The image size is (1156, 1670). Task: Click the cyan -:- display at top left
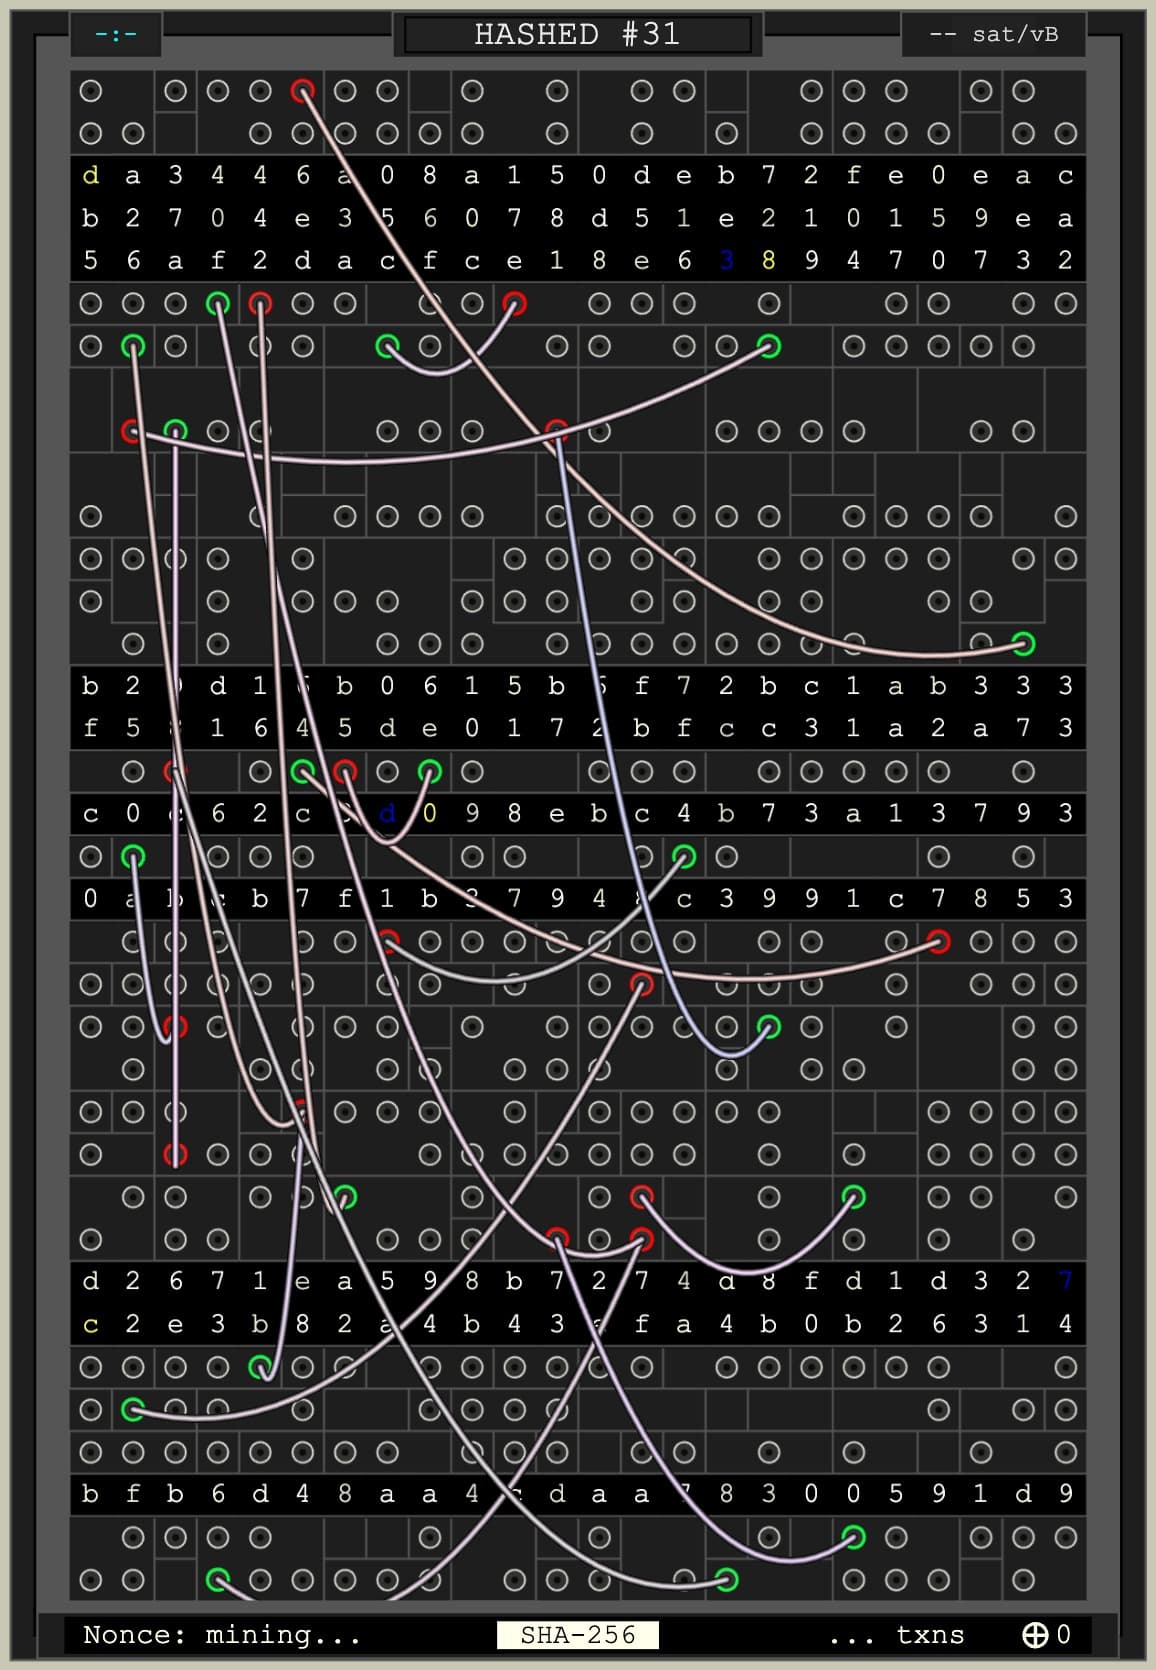[116, 35]
